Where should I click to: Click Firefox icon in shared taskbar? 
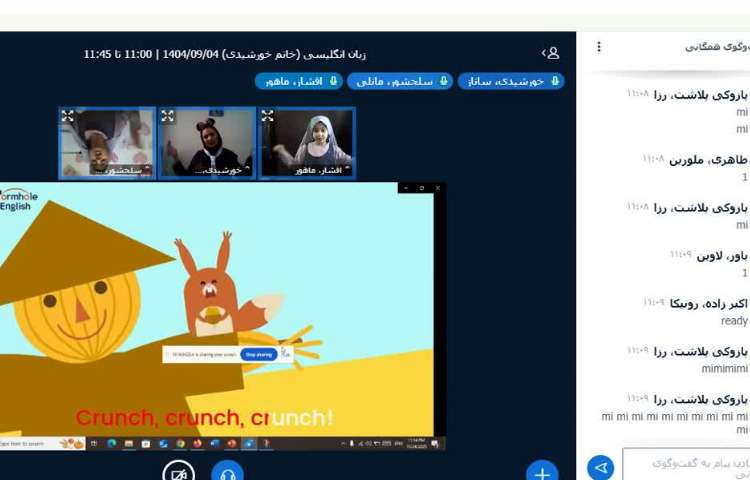(198, 444)
